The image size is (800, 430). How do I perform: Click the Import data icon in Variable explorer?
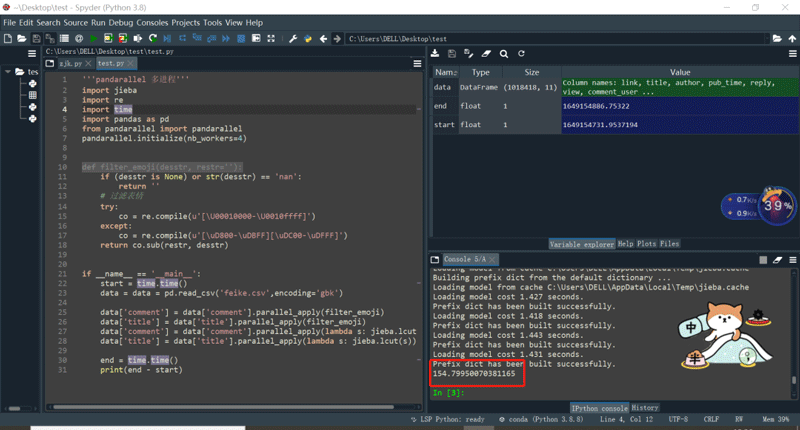click(436, 54)
